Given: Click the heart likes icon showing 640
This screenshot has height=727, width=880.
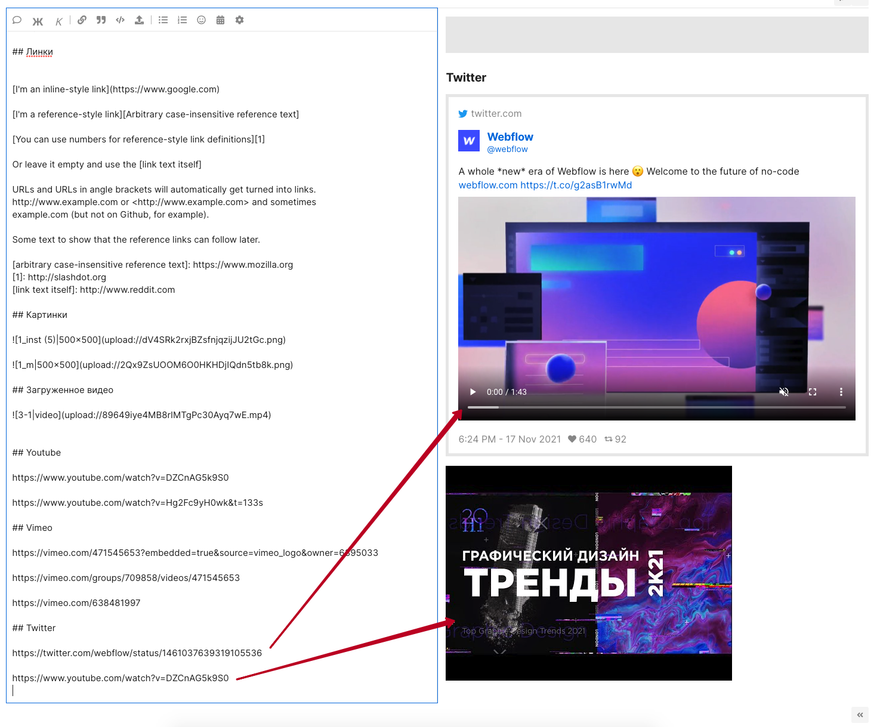Looking at the screenshot, I should tap(572, 439).
